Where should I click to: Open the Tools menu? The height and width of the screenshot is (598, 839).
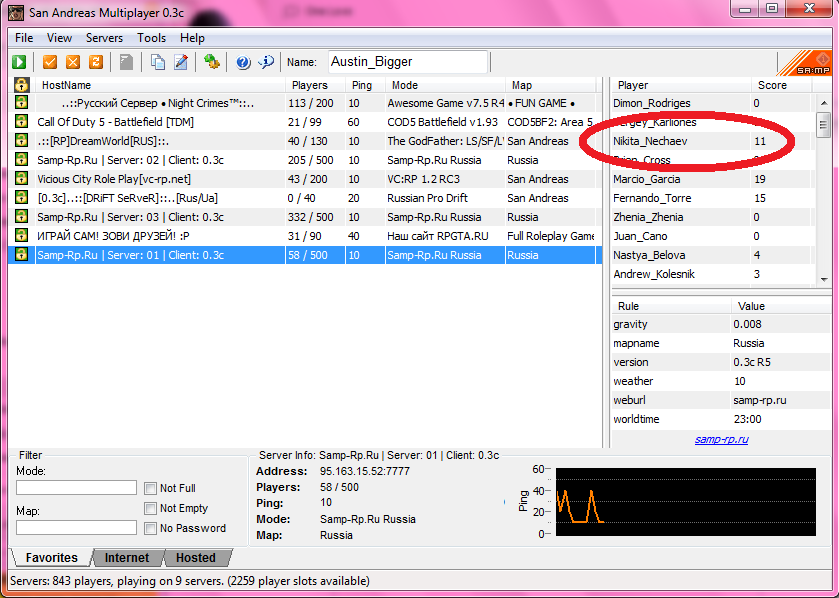click(151, 38)
